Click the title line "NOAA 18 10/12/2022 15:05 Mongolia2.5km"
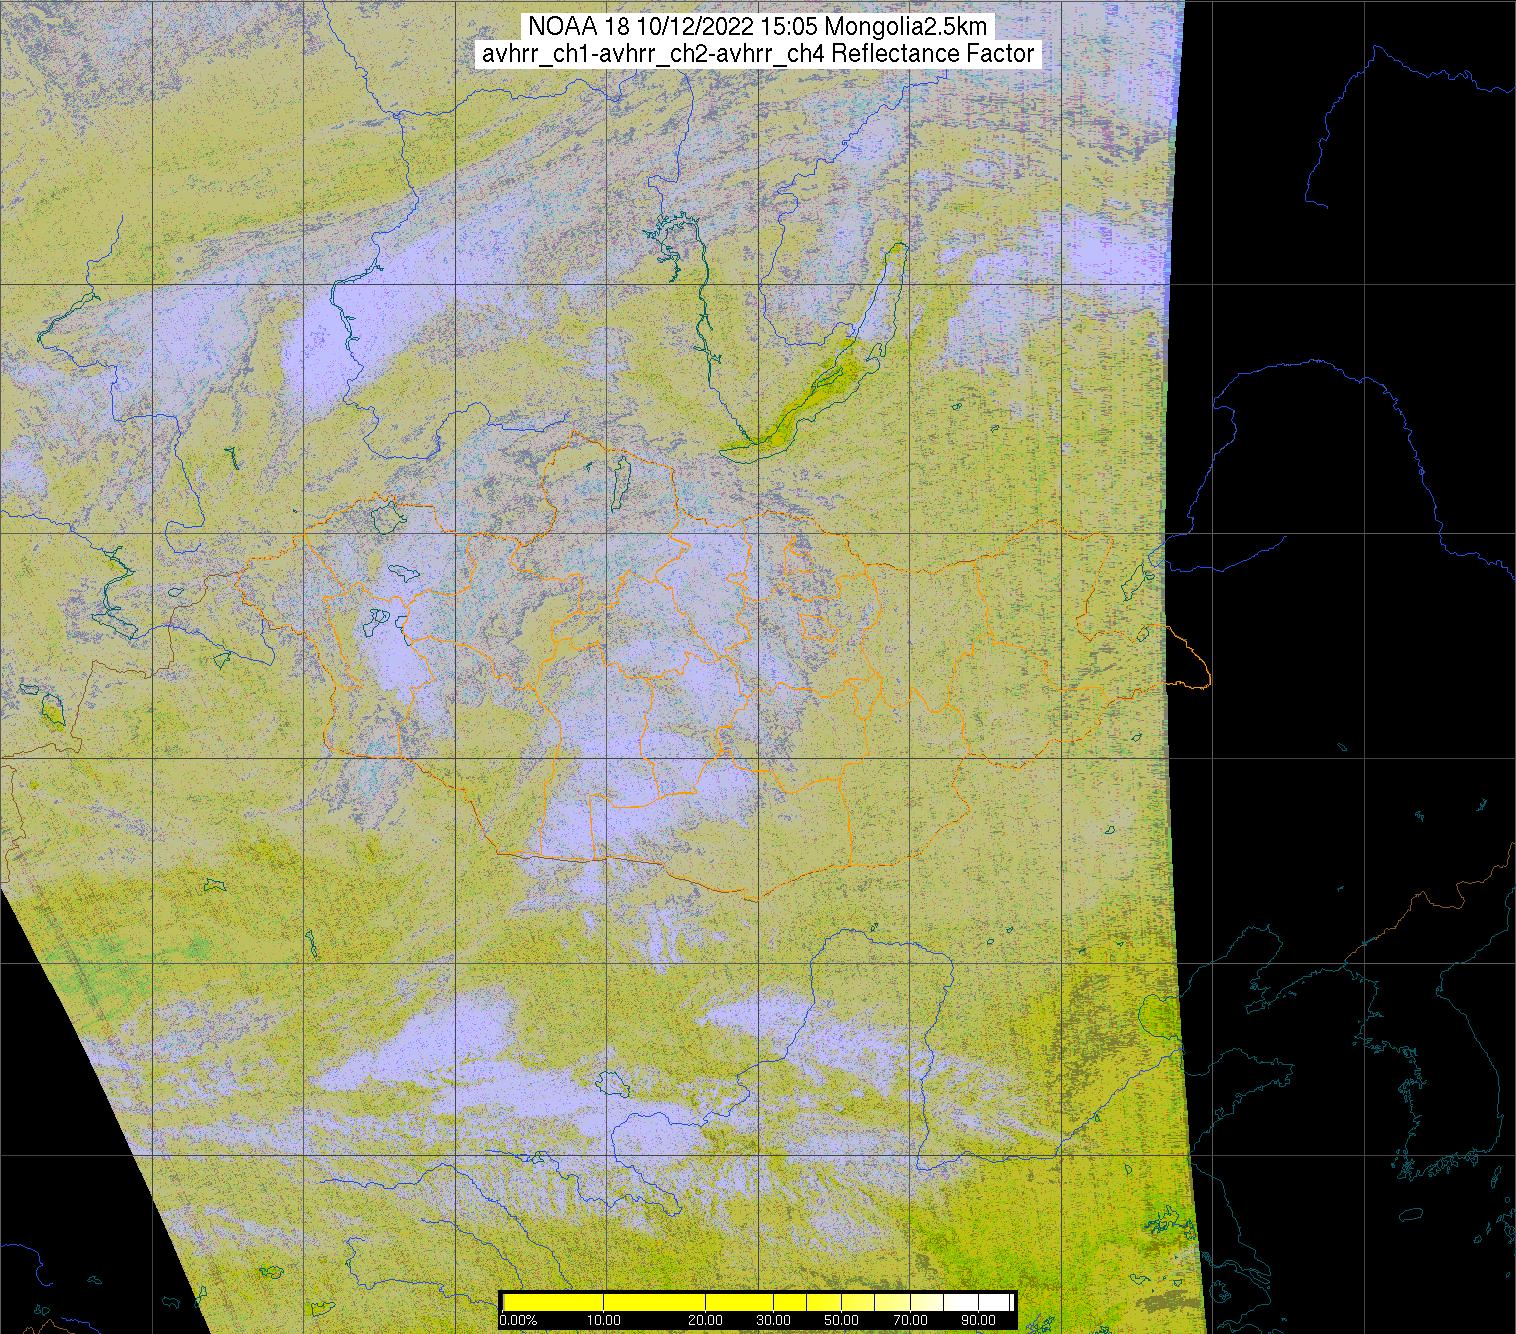 tap(758, 26)
